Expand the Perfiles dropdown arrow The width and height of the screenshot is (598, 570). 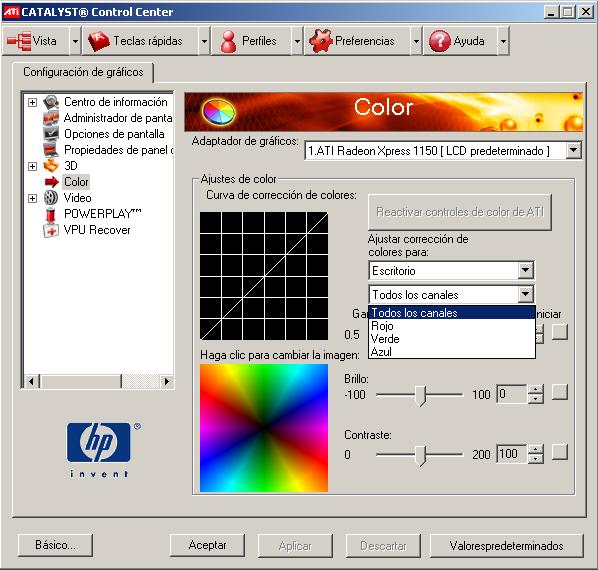(x=297, y=41)
